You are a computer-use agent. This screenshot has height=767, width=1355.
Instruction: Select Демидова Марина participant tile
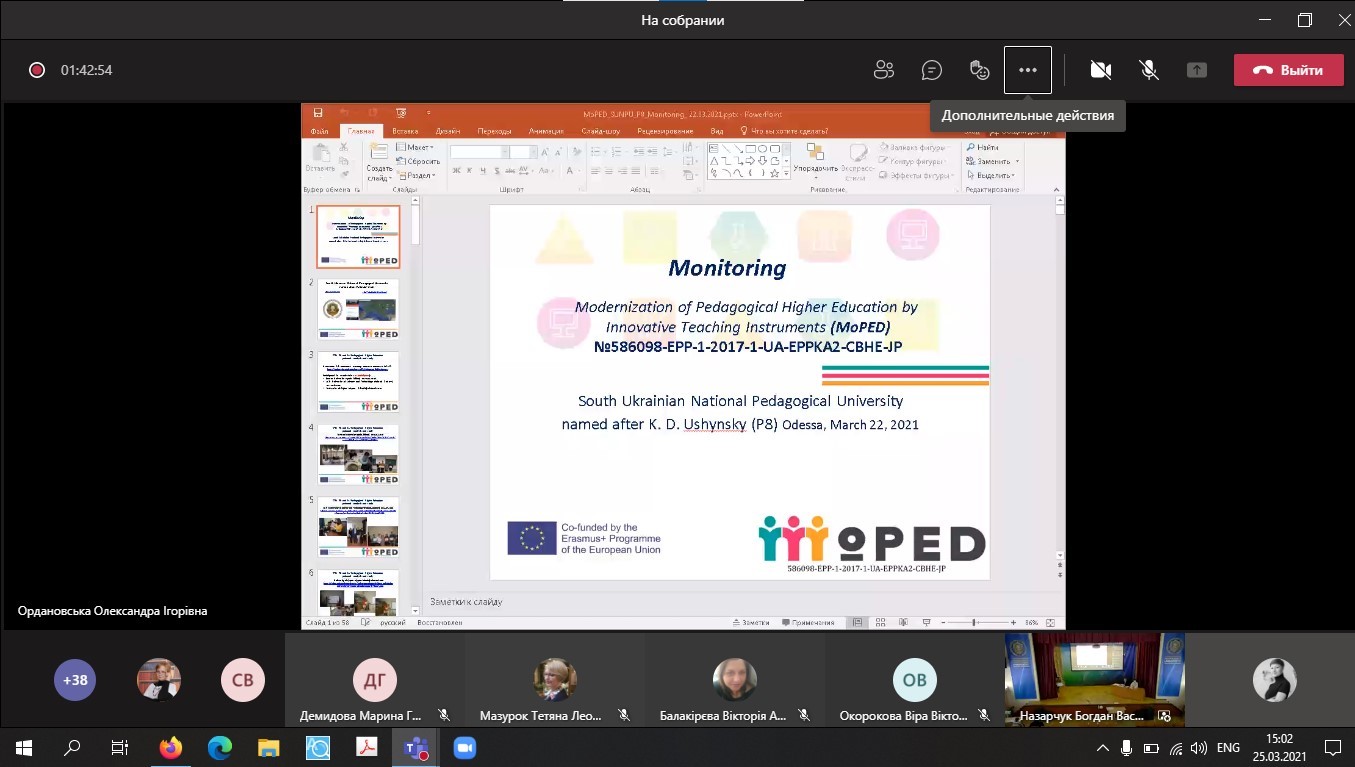(x=374, y=681)
